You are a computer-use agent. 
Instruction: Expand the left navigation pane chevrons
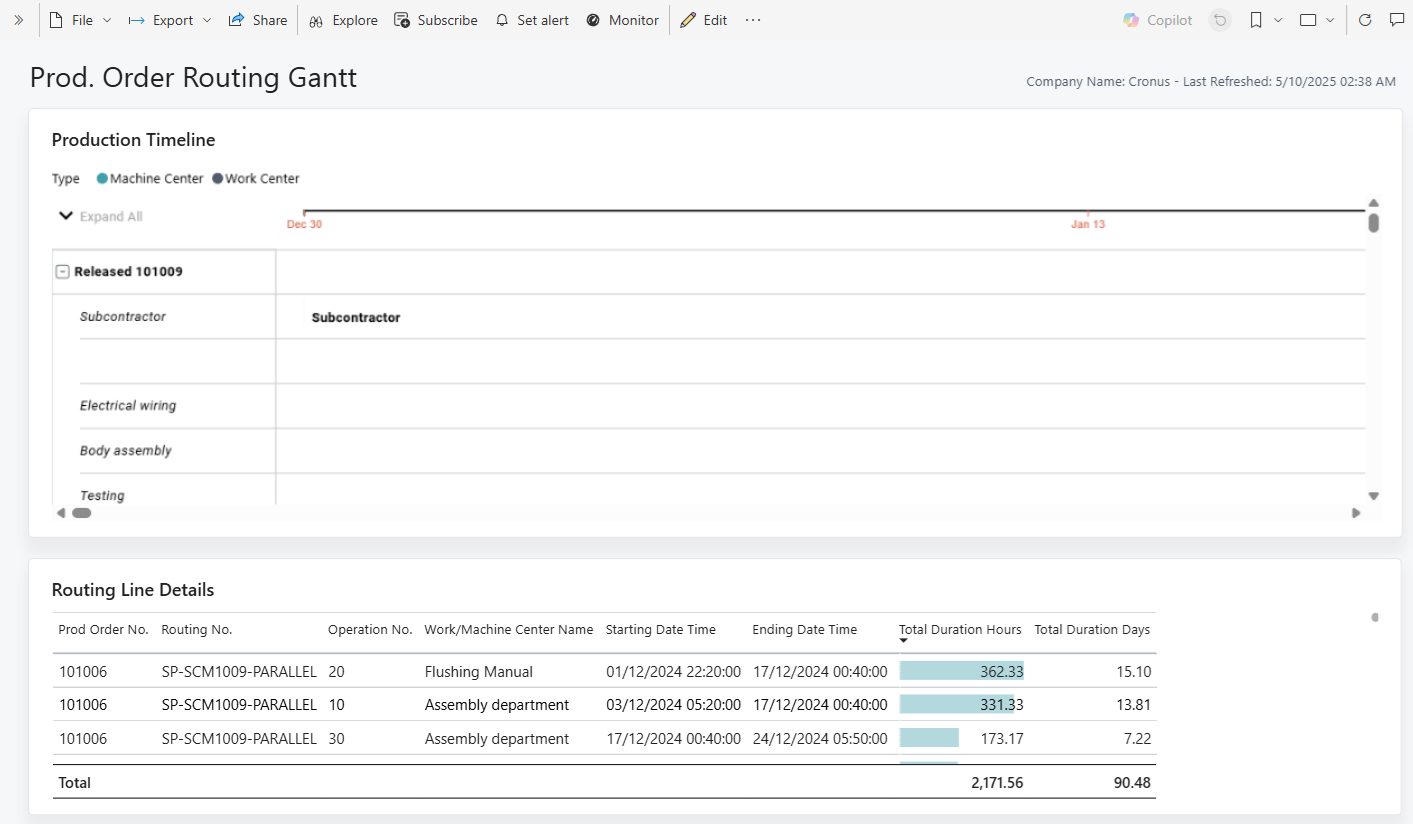[18, 20]
